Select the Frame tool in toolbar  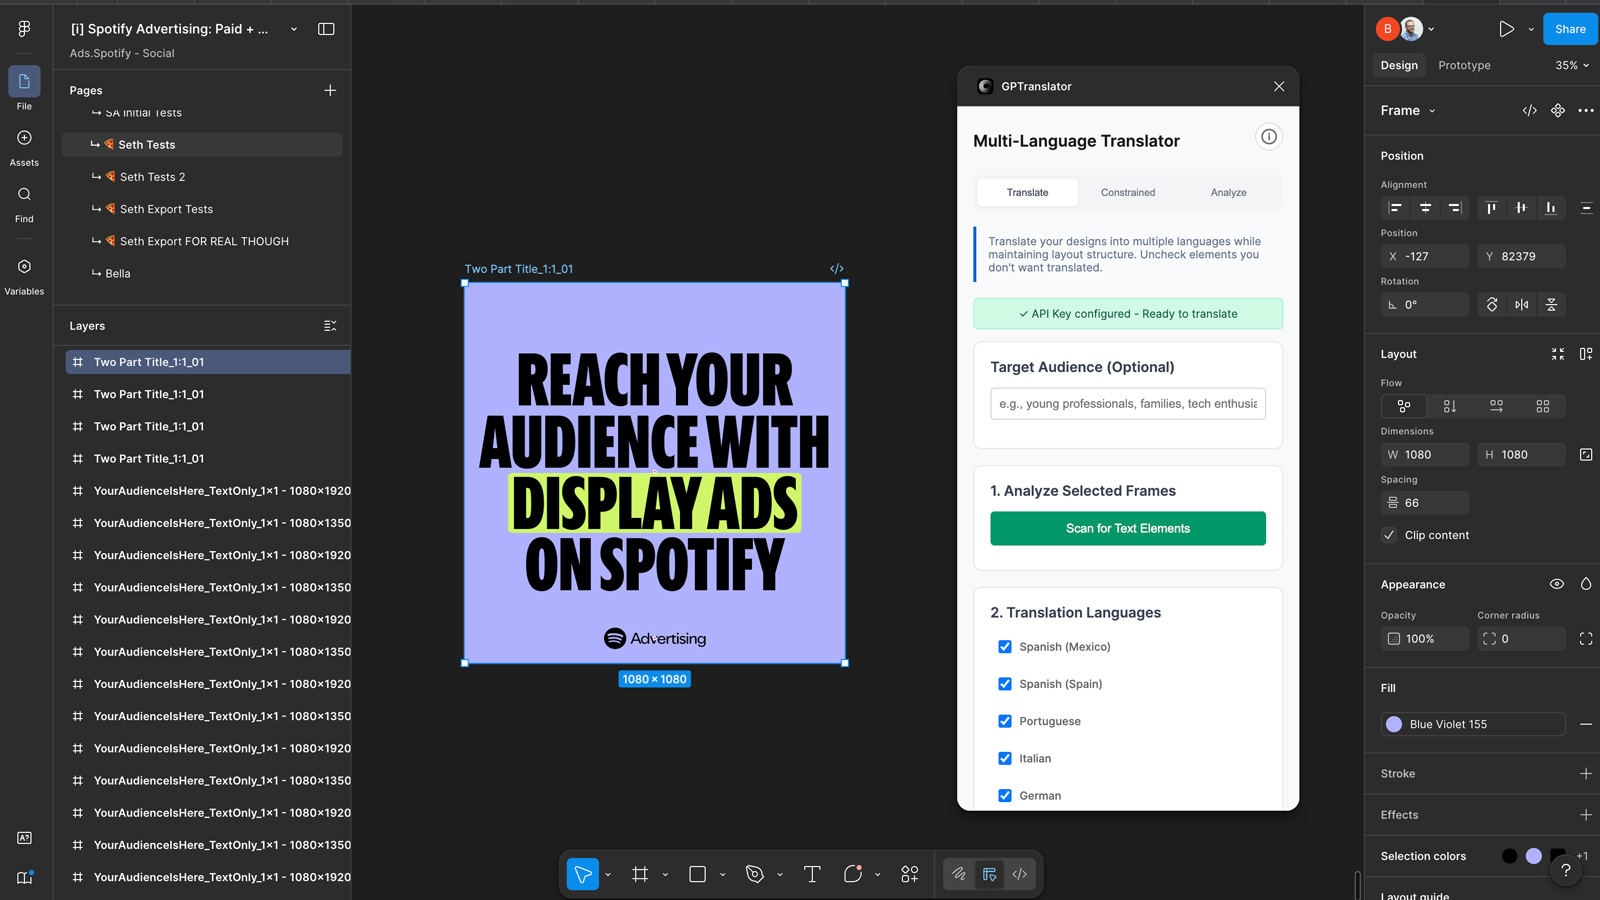[x=640, y=874]
